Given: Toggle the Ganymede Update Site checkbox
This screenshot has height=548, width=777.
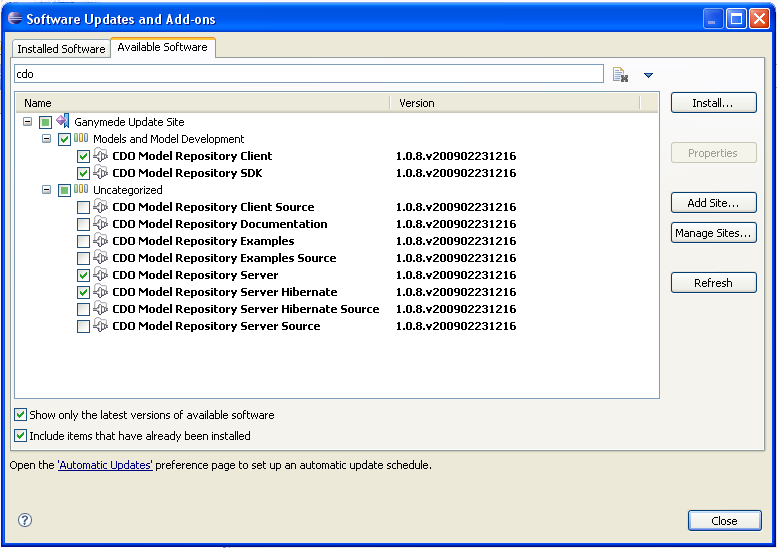Looking at the screenshot, I should point(46,122).
